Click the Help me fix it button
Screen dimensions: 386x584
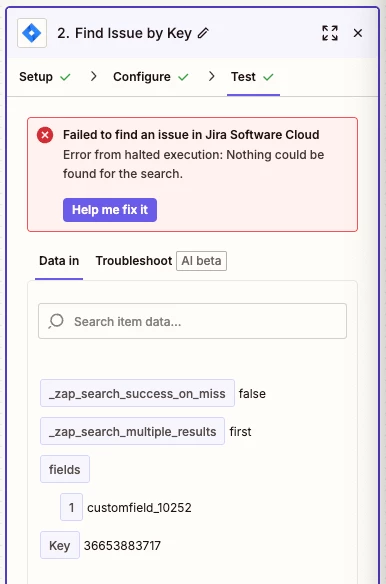click(110, 210)
